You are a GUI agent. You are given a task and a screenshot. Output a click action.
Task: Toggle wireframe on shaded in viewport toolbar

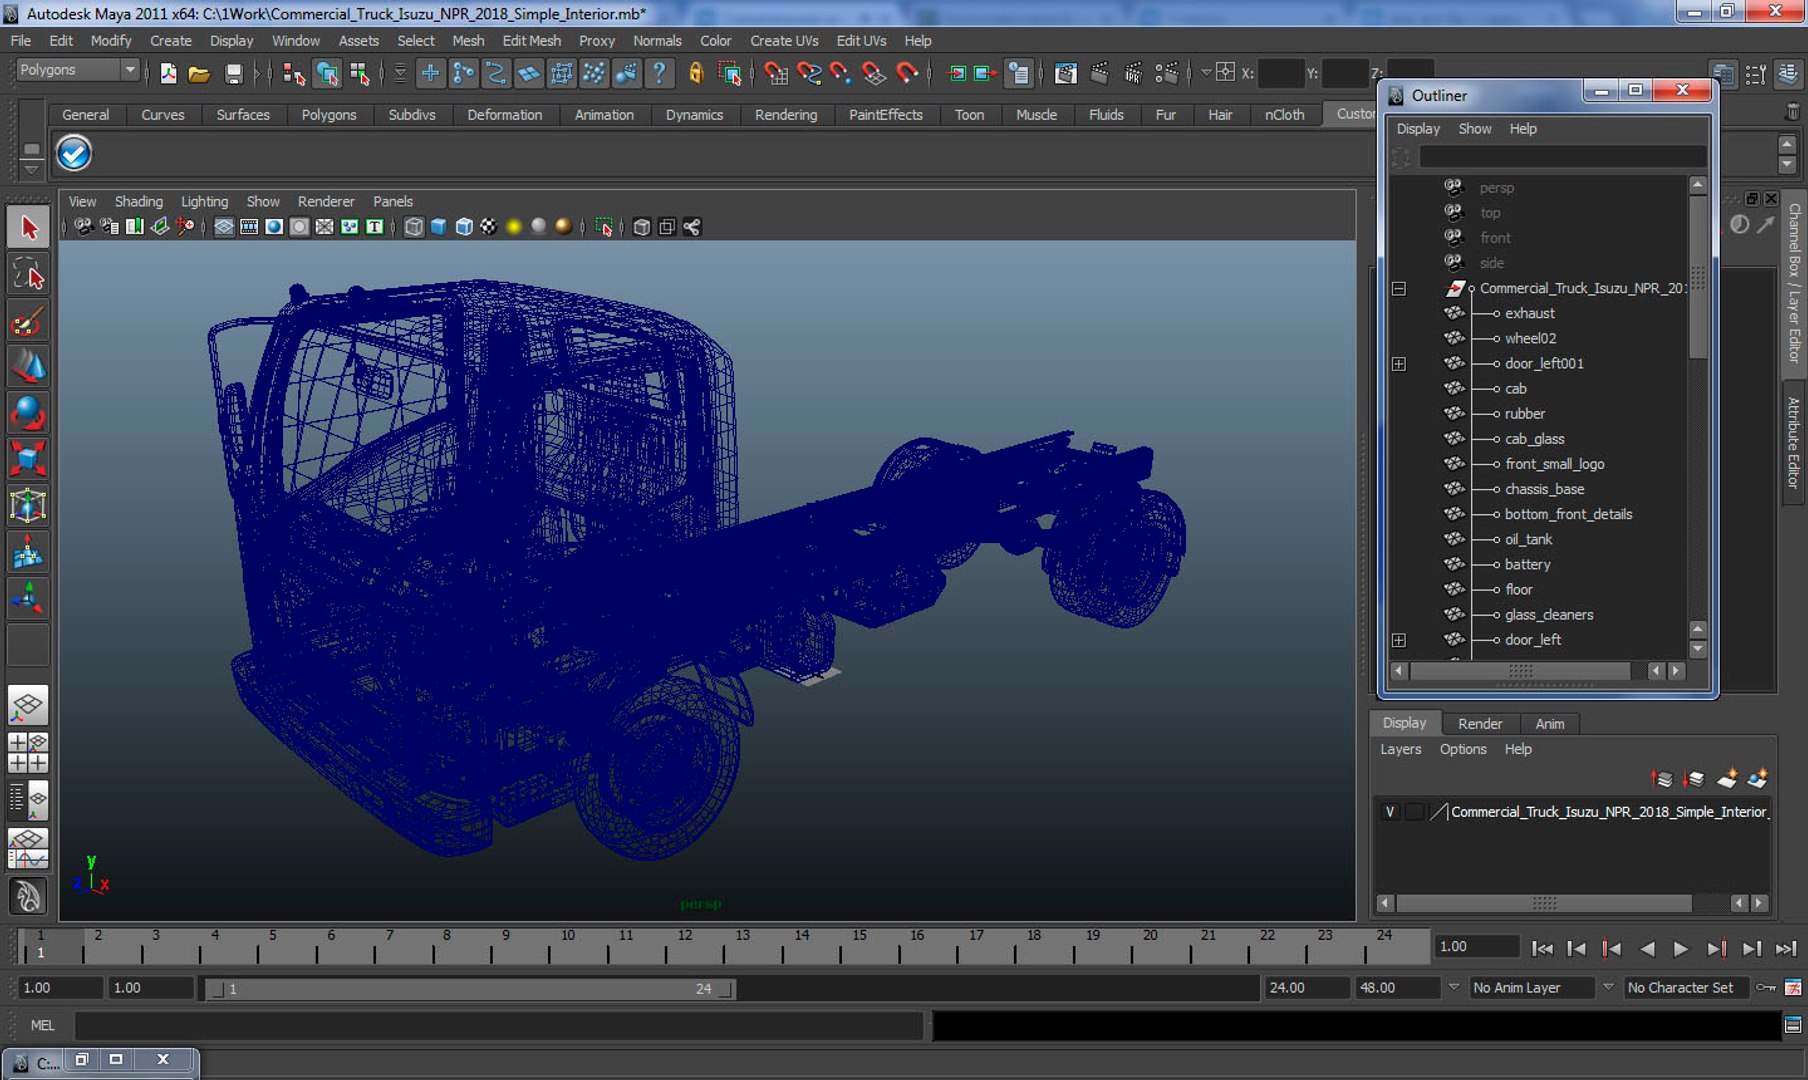click(464, 227)
